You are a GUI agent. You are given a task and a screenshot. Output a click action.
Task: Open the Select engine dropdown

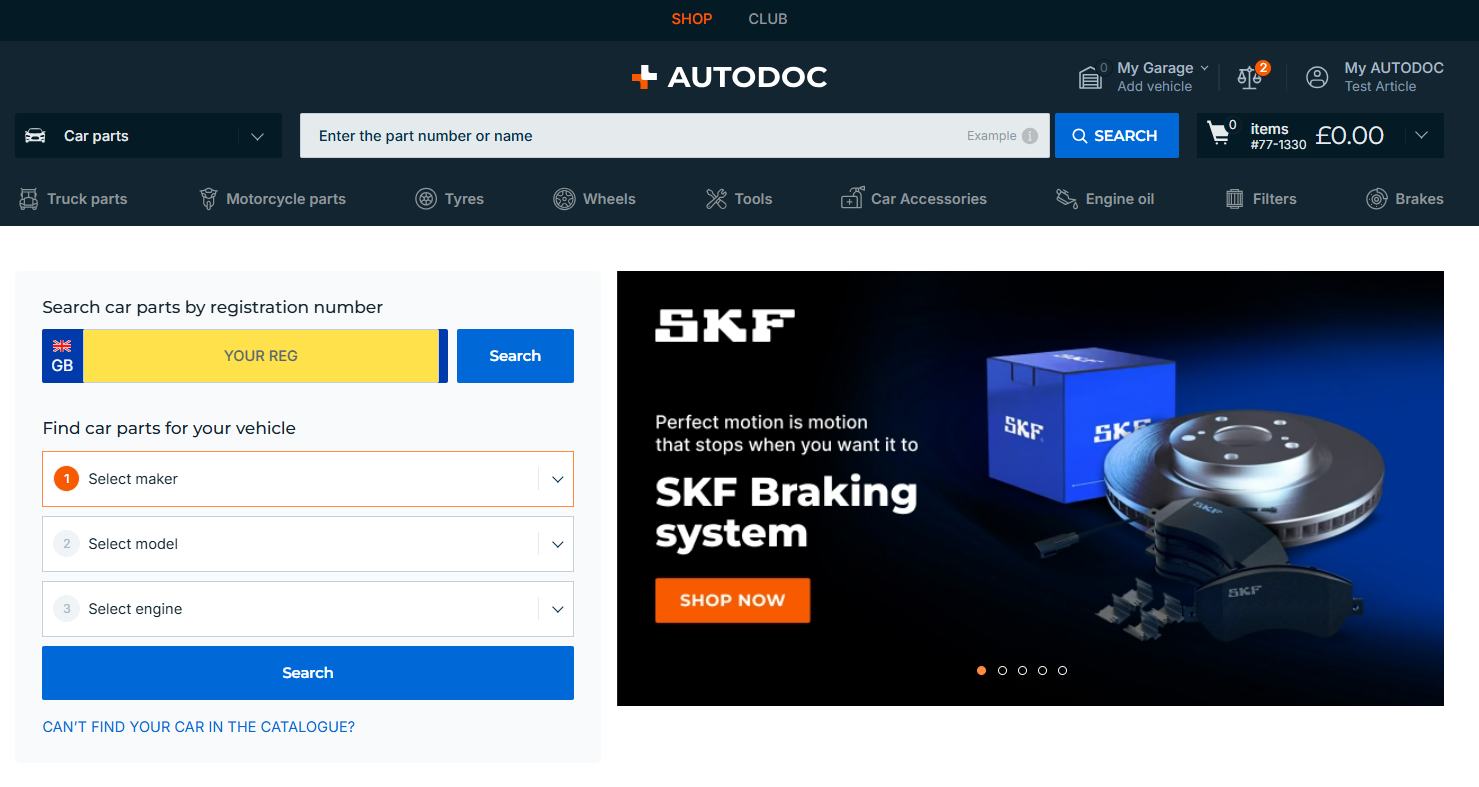(x=308, y=609)
